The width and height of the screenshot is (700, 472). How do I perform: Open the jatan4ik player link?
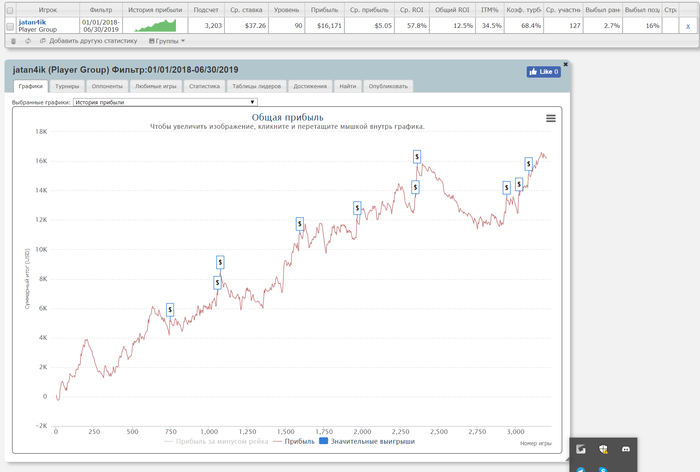tap(32, 22)
